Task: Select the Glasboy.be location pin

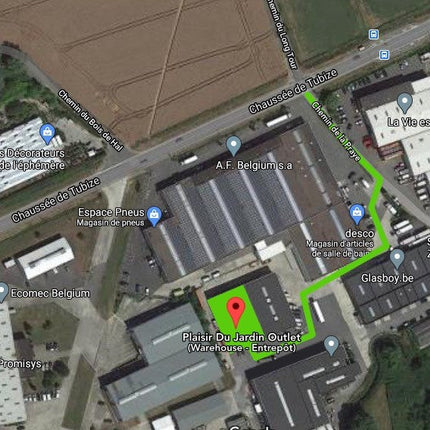Action: coord(397,259)
